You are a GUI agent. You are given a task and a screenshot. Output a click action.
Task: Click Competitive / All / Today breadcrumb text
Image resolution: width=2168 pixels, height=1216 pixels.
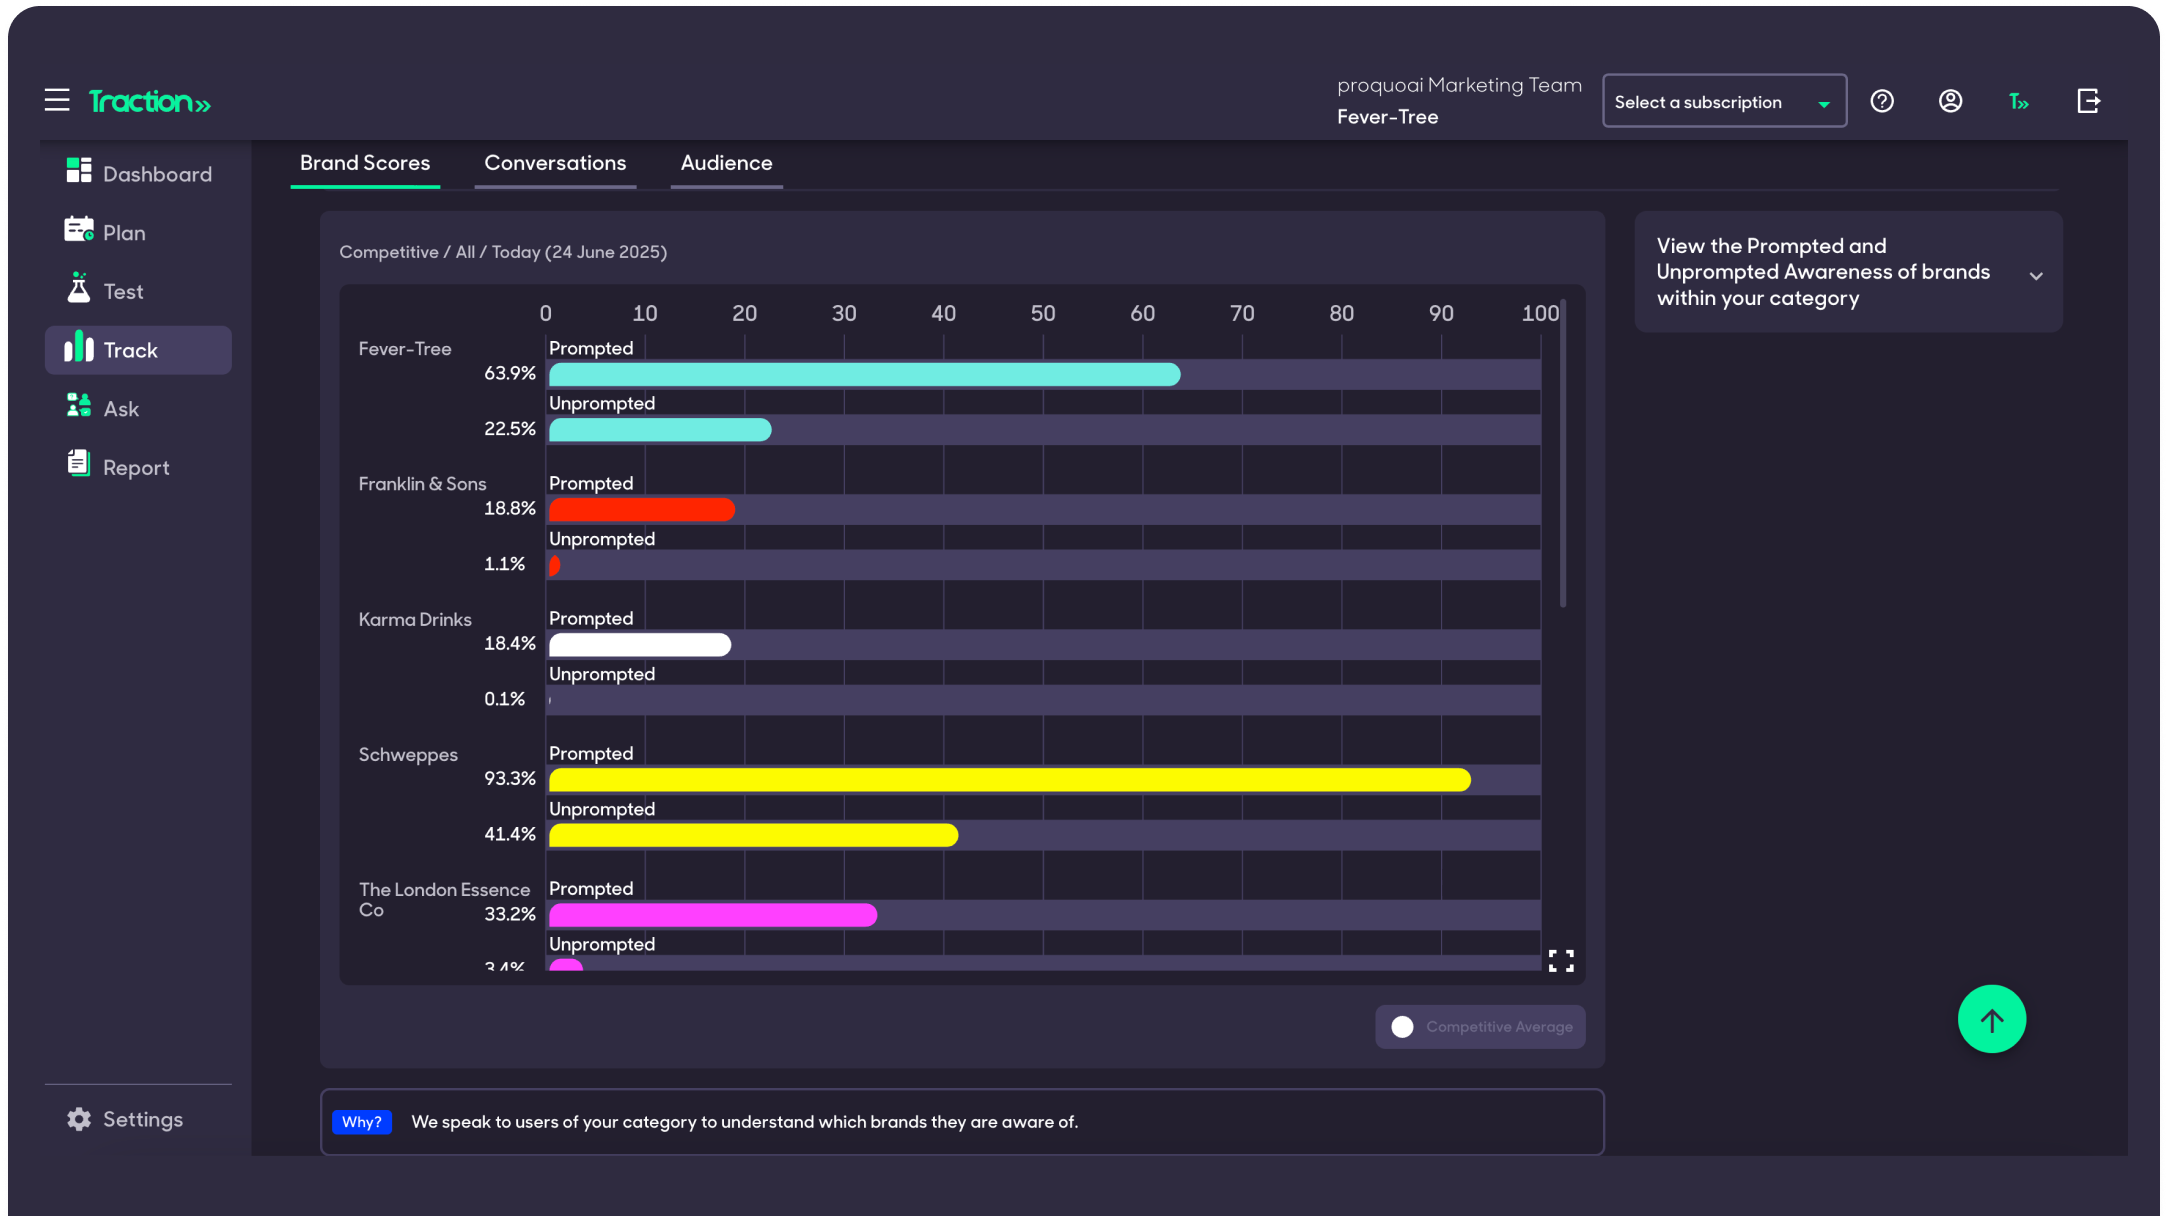coord(503,252)
